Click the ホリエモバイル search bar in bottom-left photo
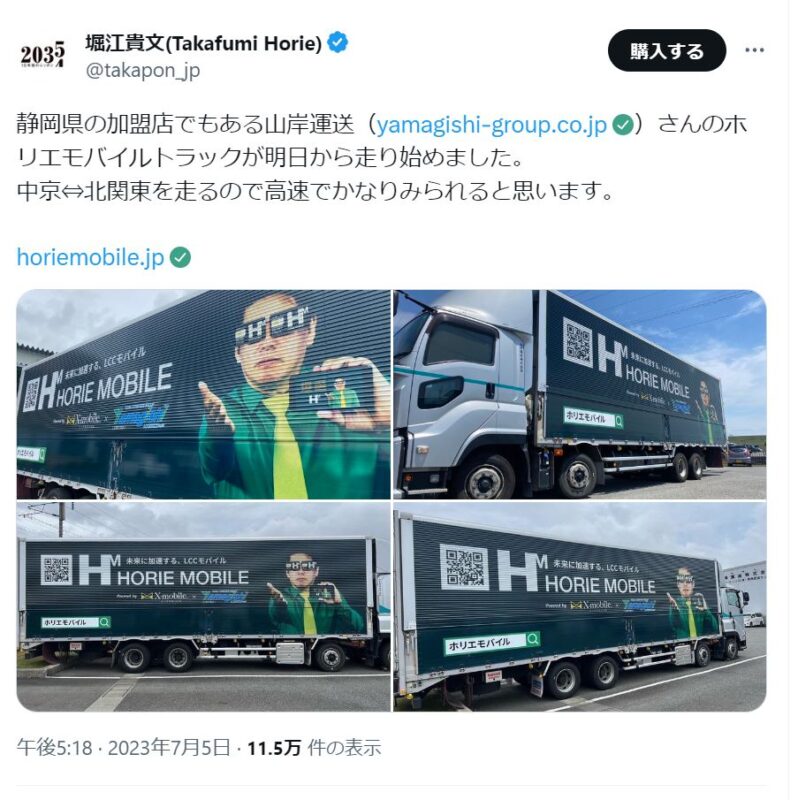798x800 pixels. tap(76, 622)
